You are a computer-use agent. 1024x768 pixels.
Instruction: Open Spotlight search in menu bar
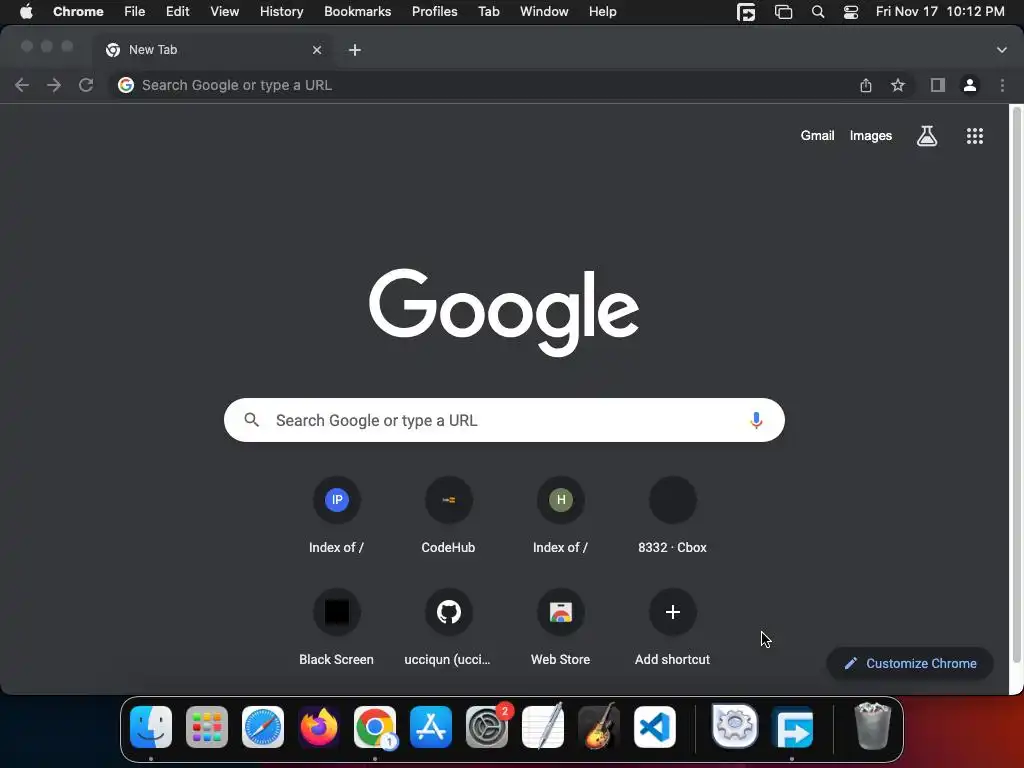coord(818,12)
